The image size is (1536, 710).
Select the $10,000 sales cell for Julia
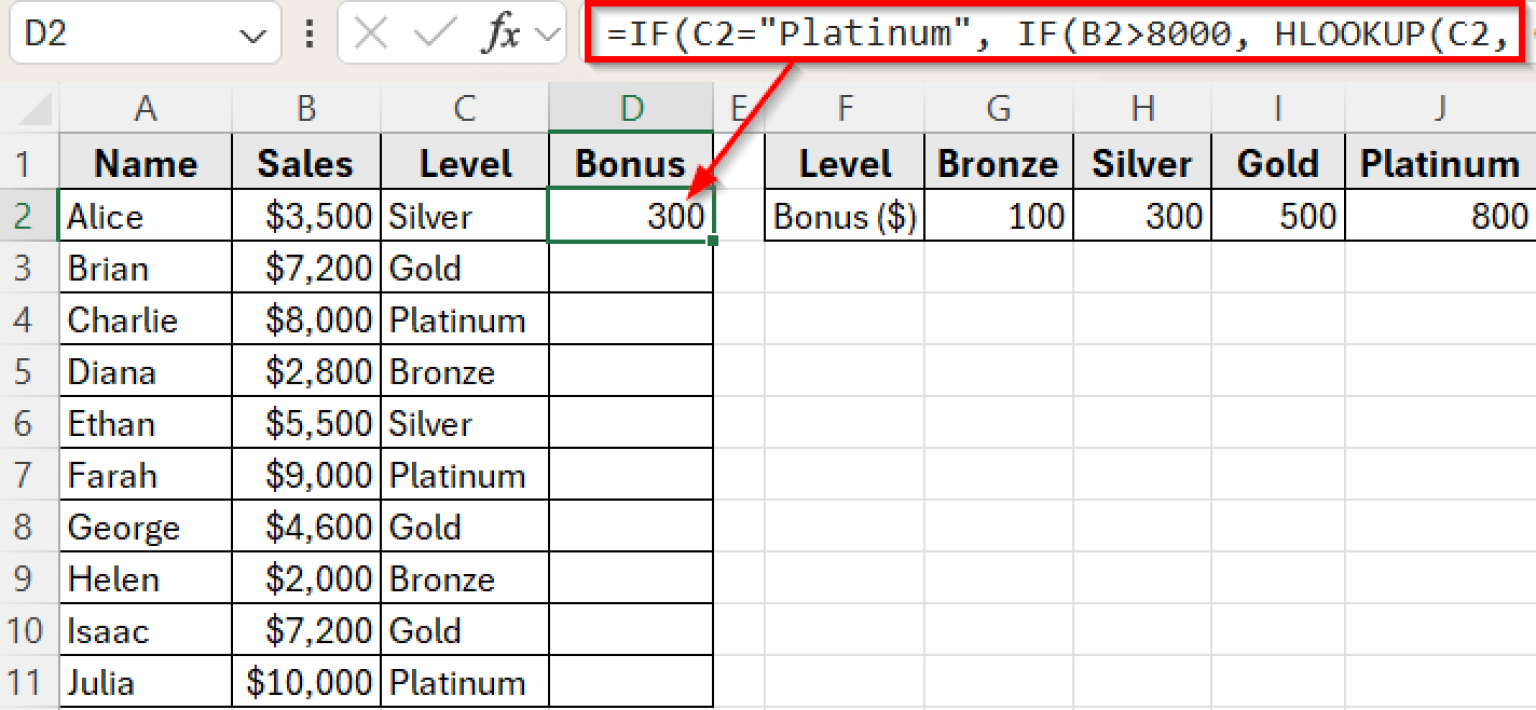tap(305, 682)
